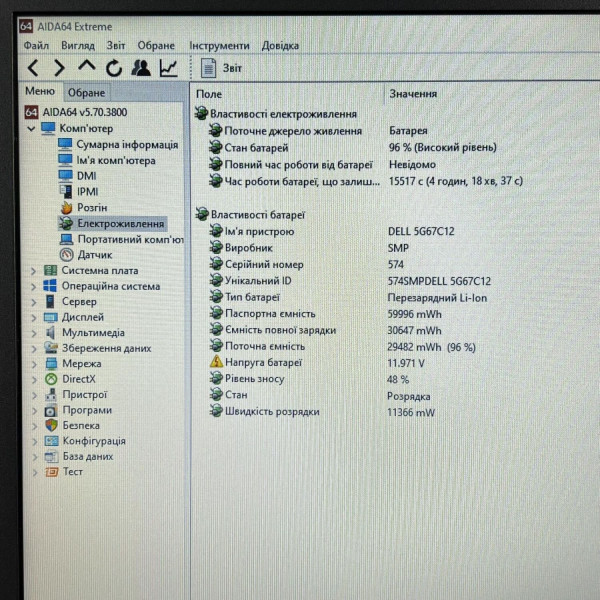The width and height of the screenshot is (600, 600).
Task: Click the Звіт report document icon
Action: click(209, 68)
